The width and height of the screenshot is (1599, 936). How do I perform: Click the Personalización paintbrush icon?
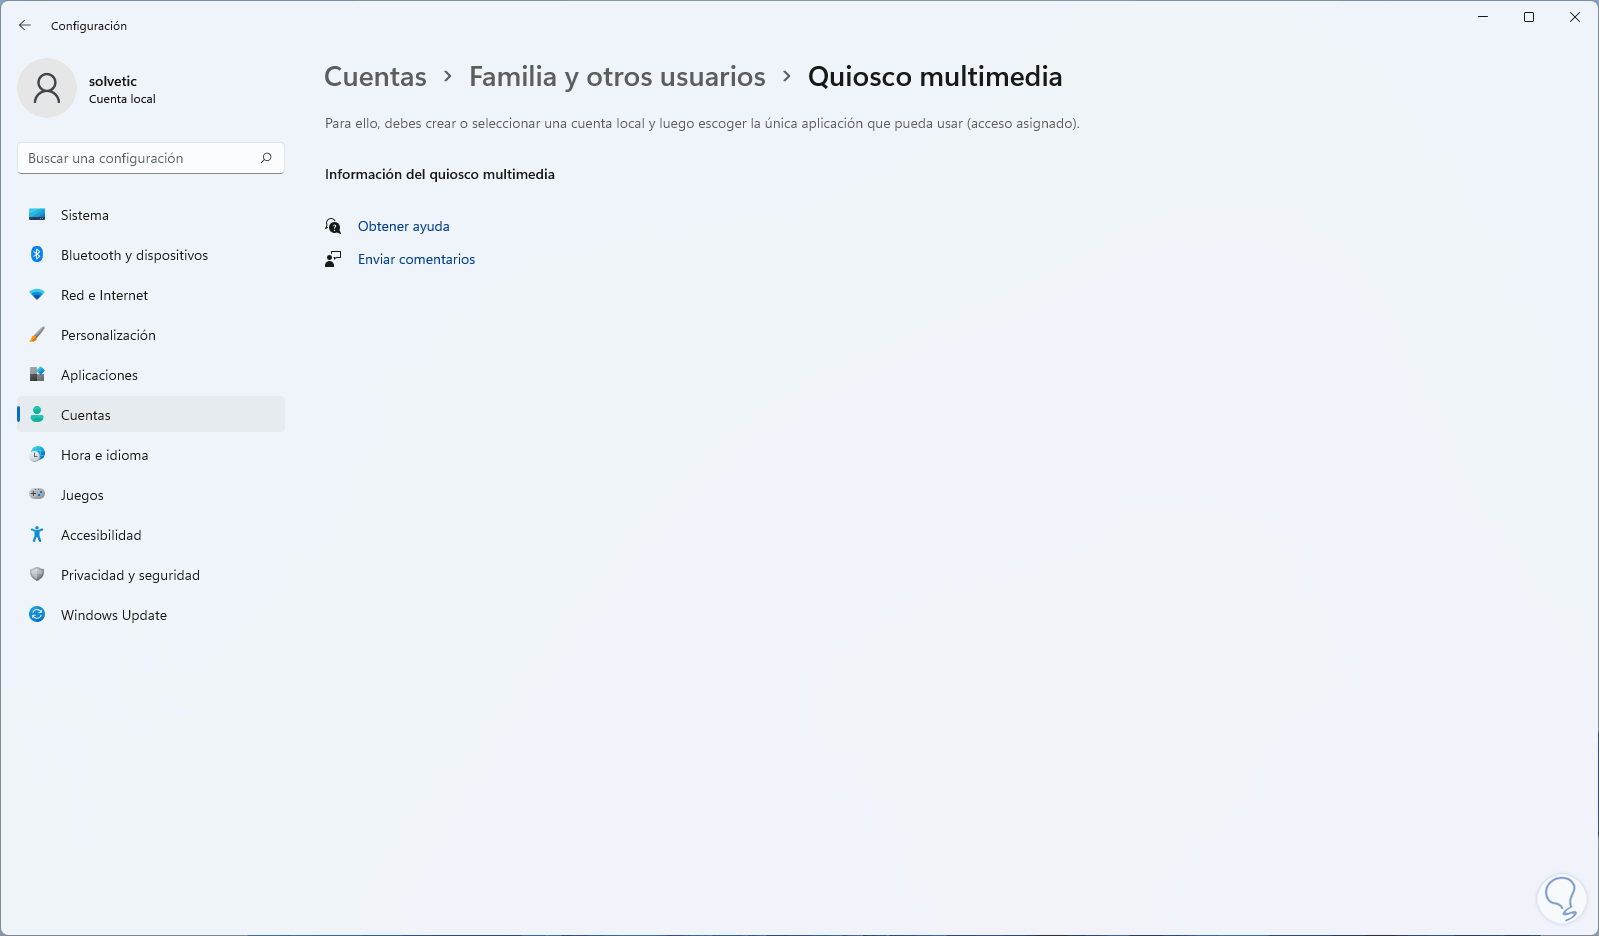tap(37, 335)
